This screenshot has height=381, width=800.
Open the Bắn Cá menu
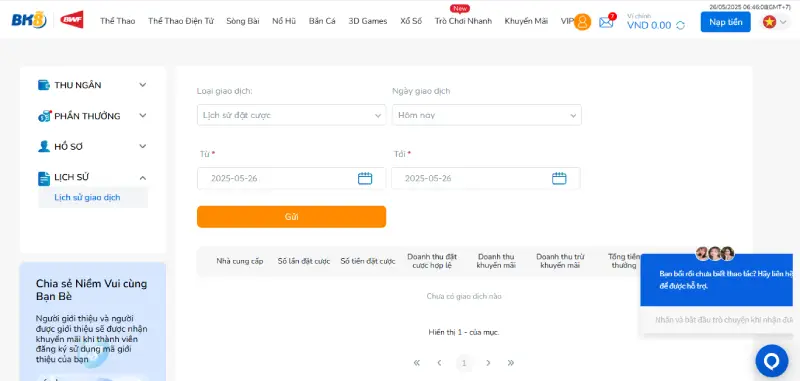pos(322,21)
